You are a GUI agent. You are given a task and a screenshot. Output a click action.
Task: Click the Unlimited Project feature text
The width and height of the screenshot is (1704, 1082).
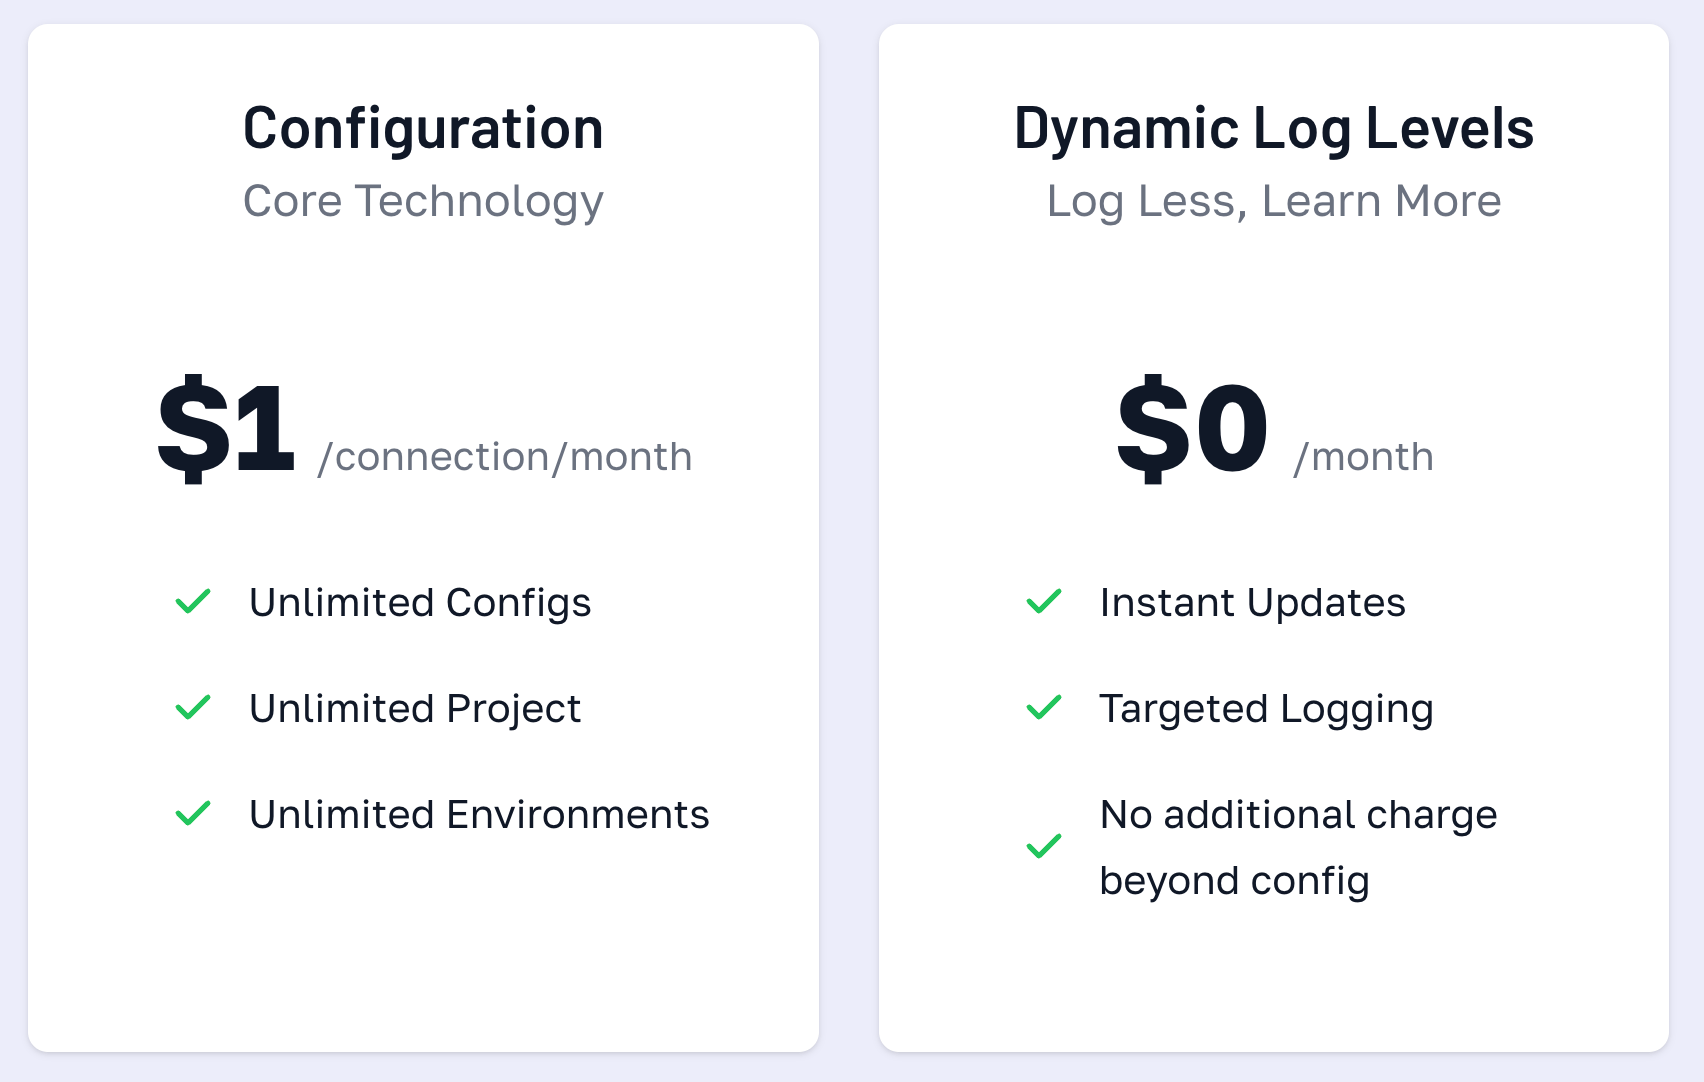pos(415,709)
